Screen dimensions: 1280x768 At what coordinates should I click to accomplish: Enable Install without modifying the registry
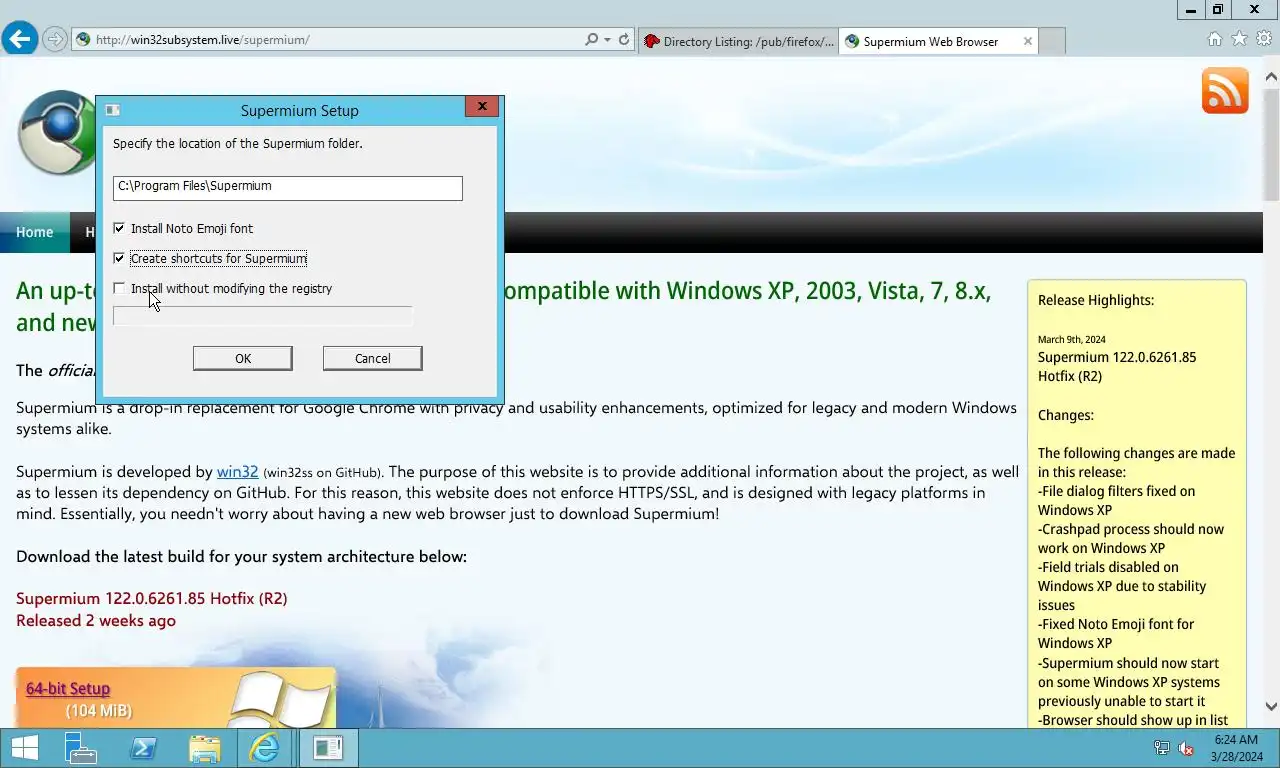click(119, 288)
